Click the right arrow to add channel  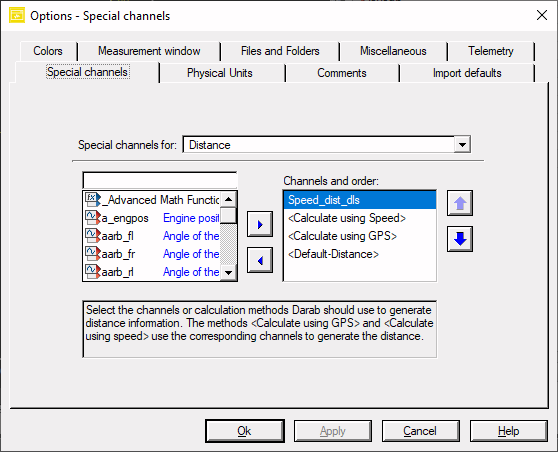(260, 224)
